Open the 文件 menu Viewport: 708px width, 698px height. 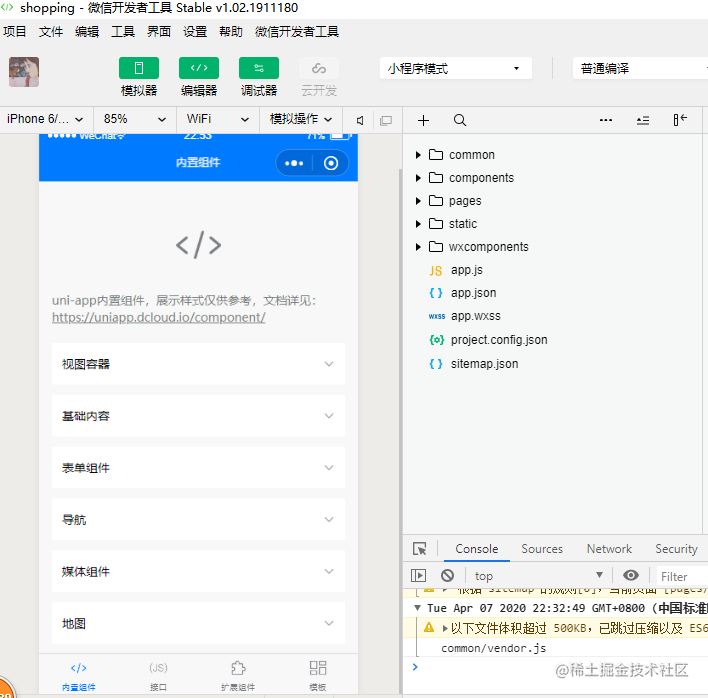click(x=51, y=32)
